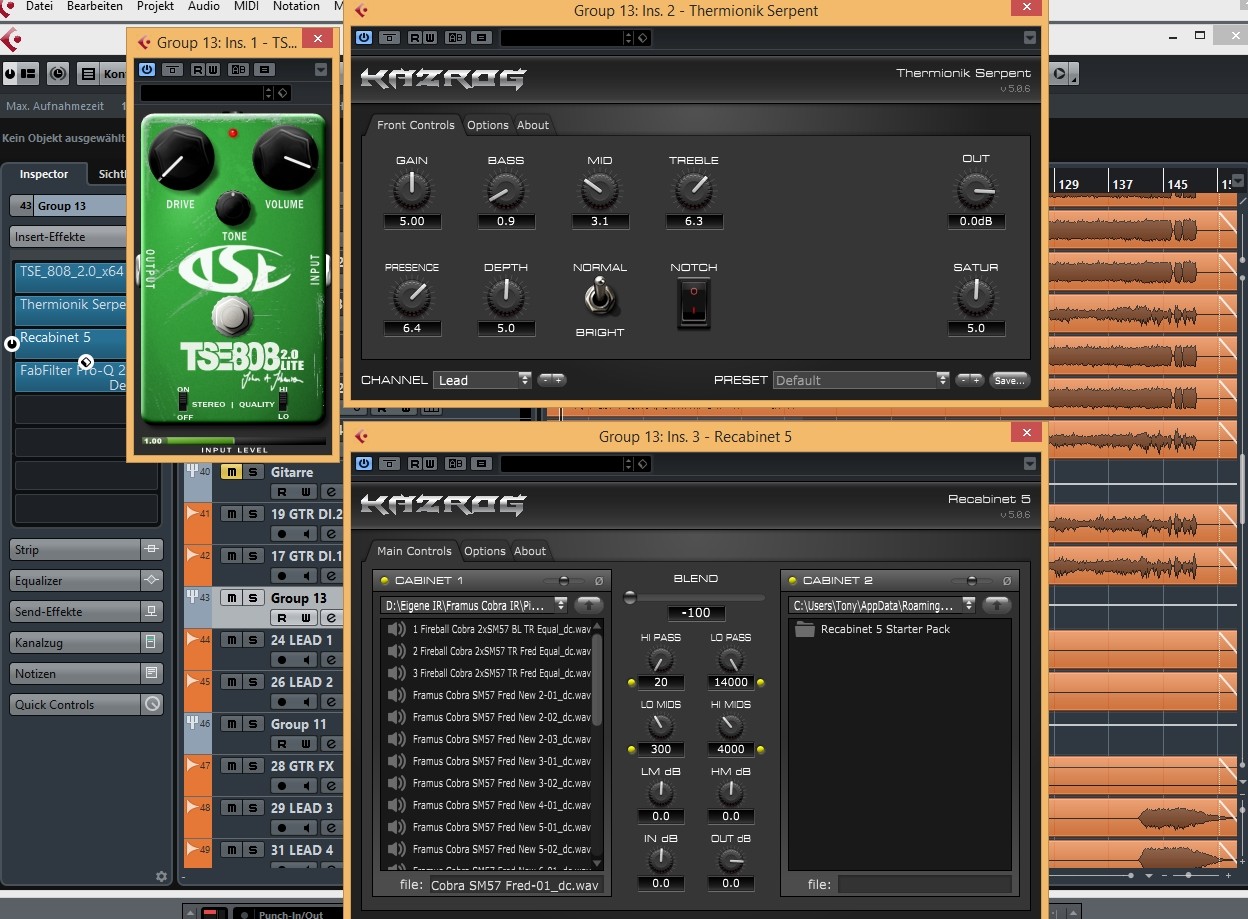This screenshot has width=1248, height=919.
Task: Click the TSE808 pedal footswitch
Action: [x=232, y=318]
